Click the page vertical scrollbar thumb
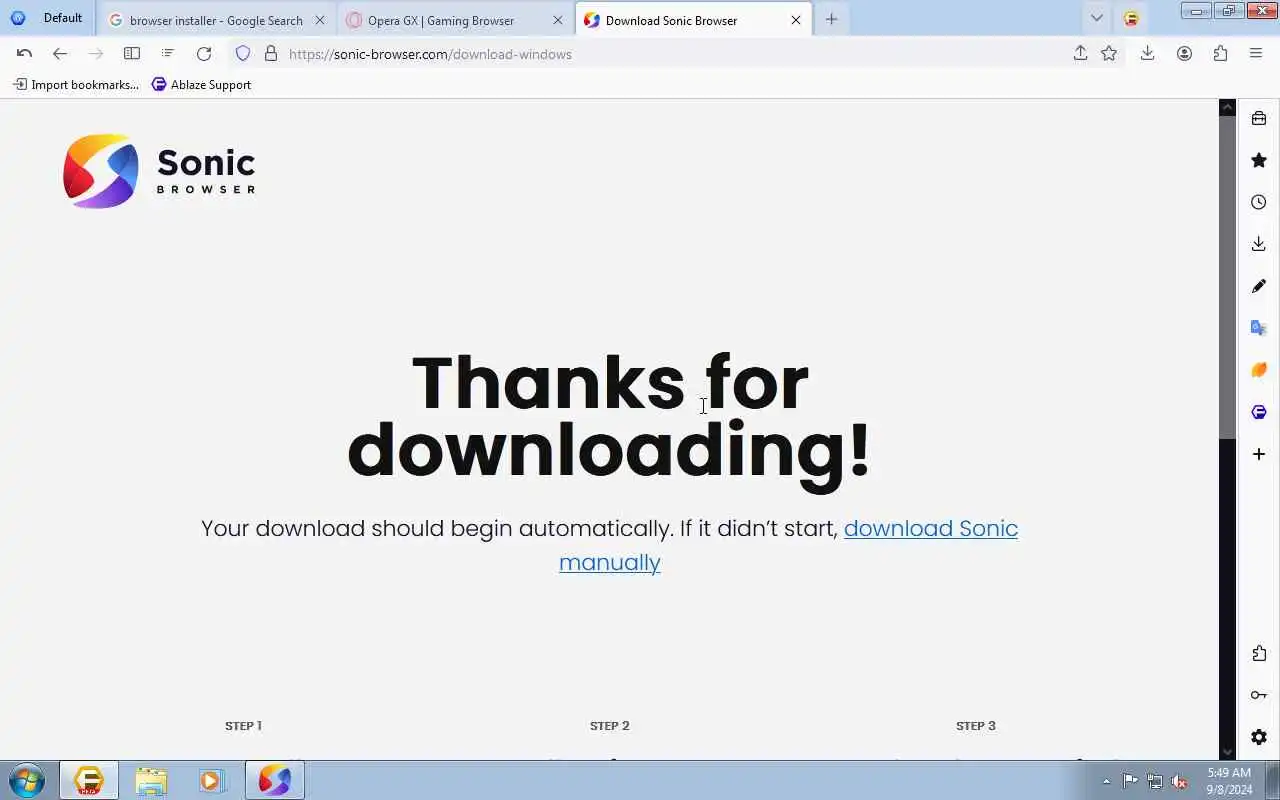Screen dimensions: 1280x800 [1228, 277]
